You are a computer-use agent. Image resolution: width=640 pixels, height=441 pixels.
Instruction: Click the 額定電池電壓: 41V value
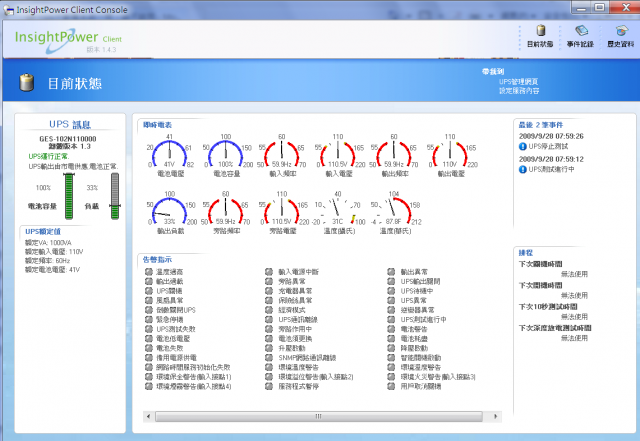click(52, 270)
